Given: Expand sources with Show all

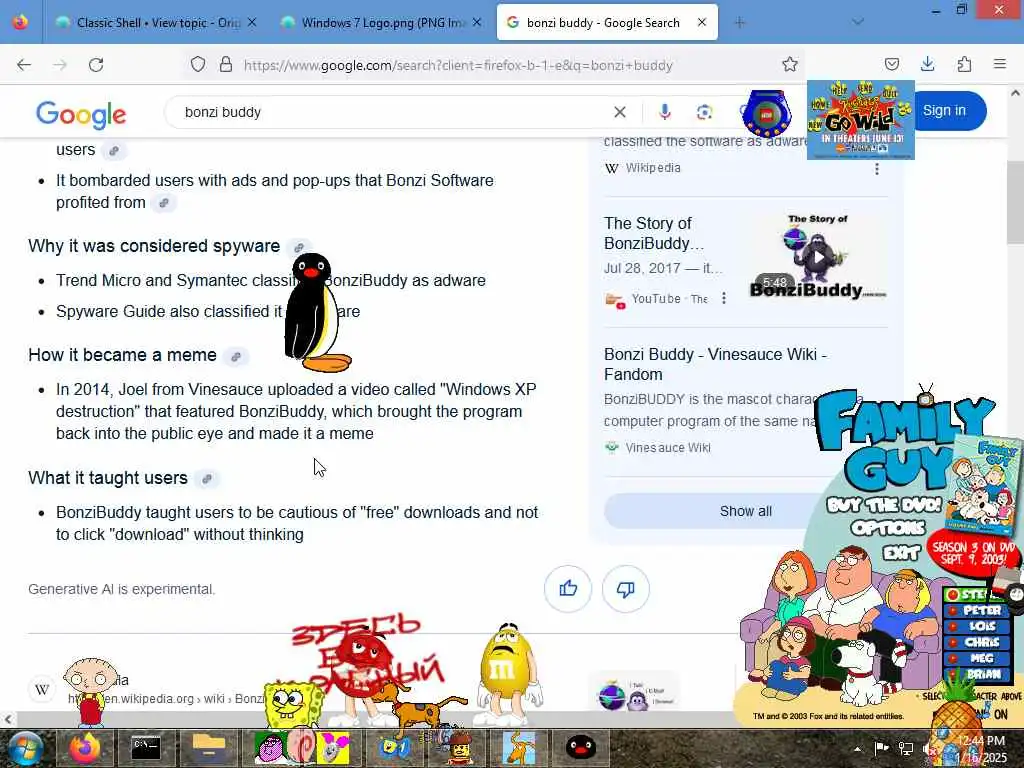Looking at the screenshot, I should (x=746, y=511).
